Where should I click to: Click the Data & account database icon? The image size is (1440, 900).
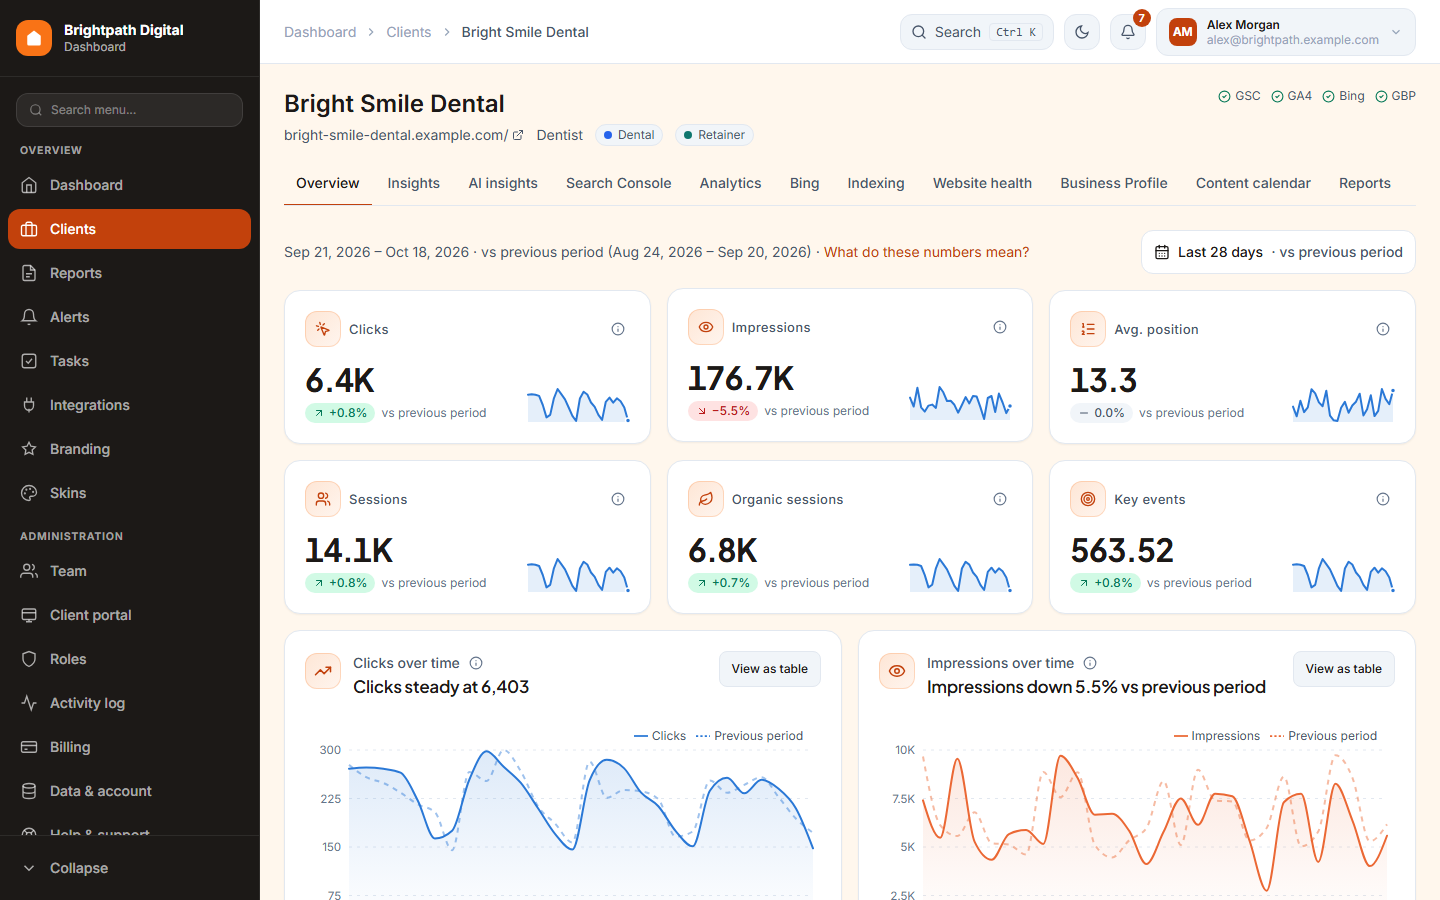click(x=29, y=791)
